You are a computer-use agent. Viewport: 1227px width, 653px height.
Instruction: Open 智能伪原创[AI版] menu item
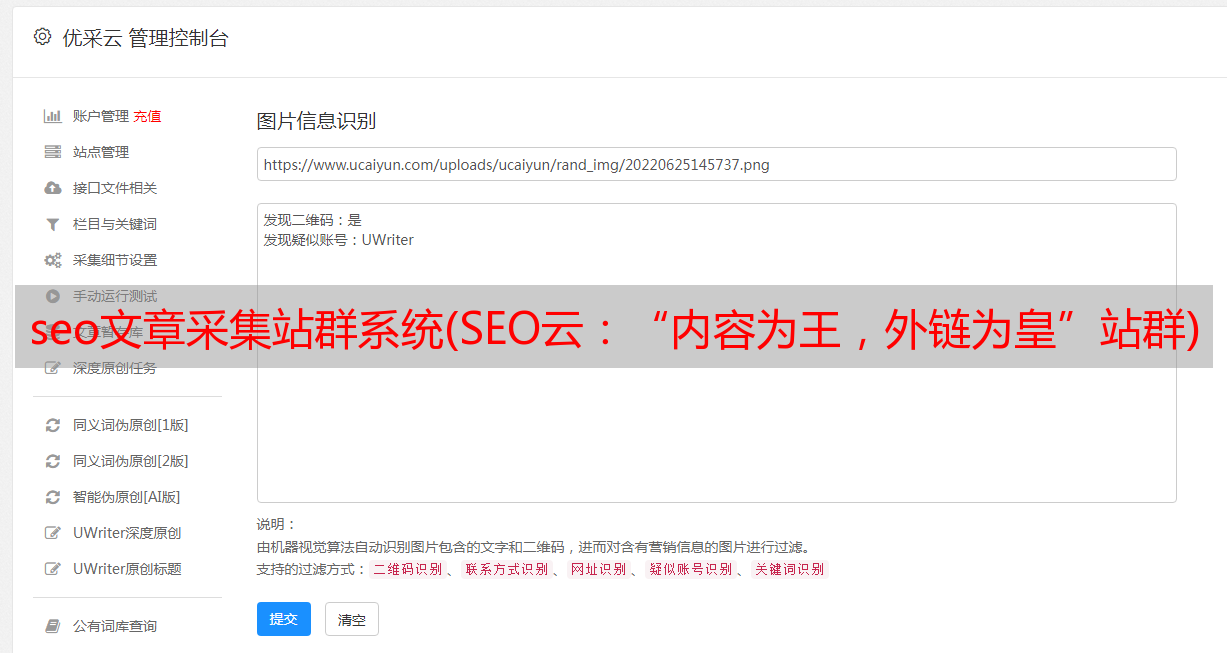[x=126, y=497]
